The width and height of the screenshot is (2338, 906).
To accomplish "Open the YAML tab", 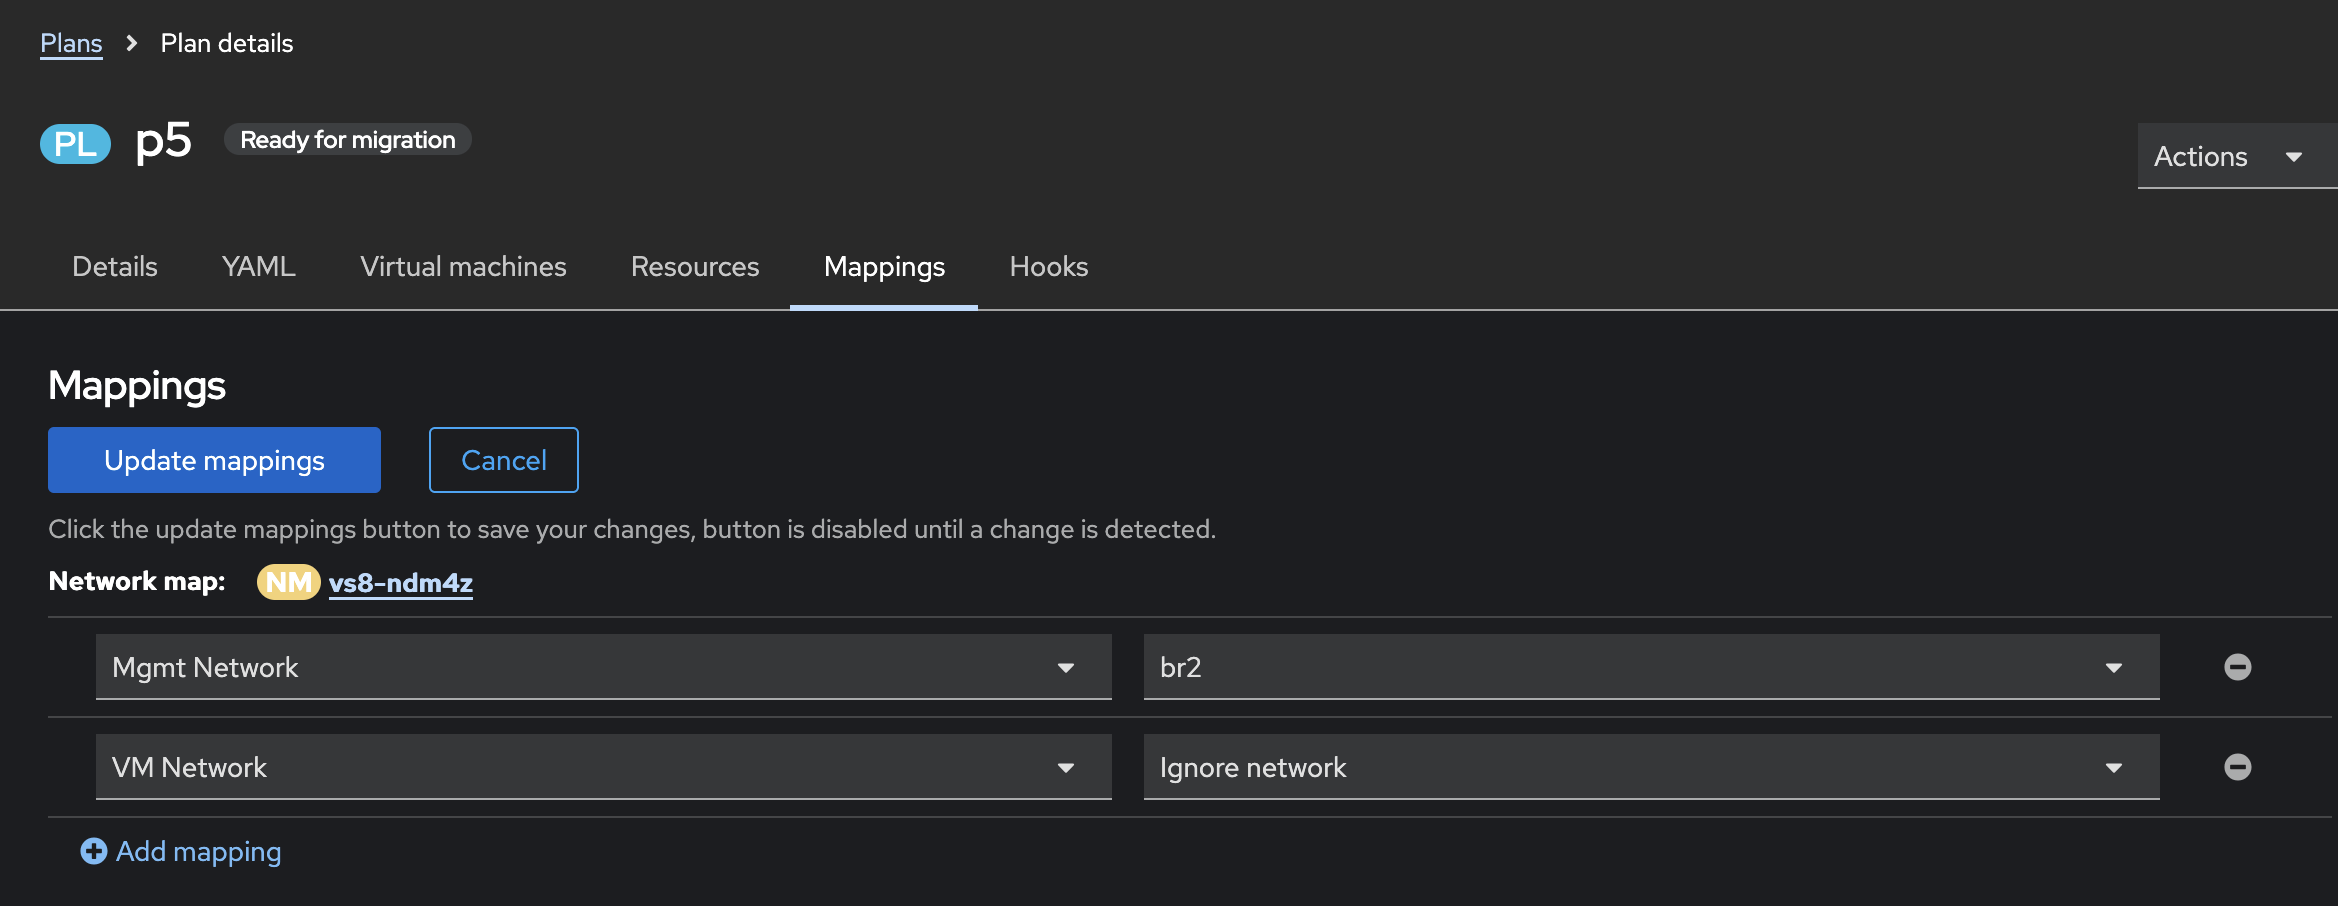I will 259,267.
